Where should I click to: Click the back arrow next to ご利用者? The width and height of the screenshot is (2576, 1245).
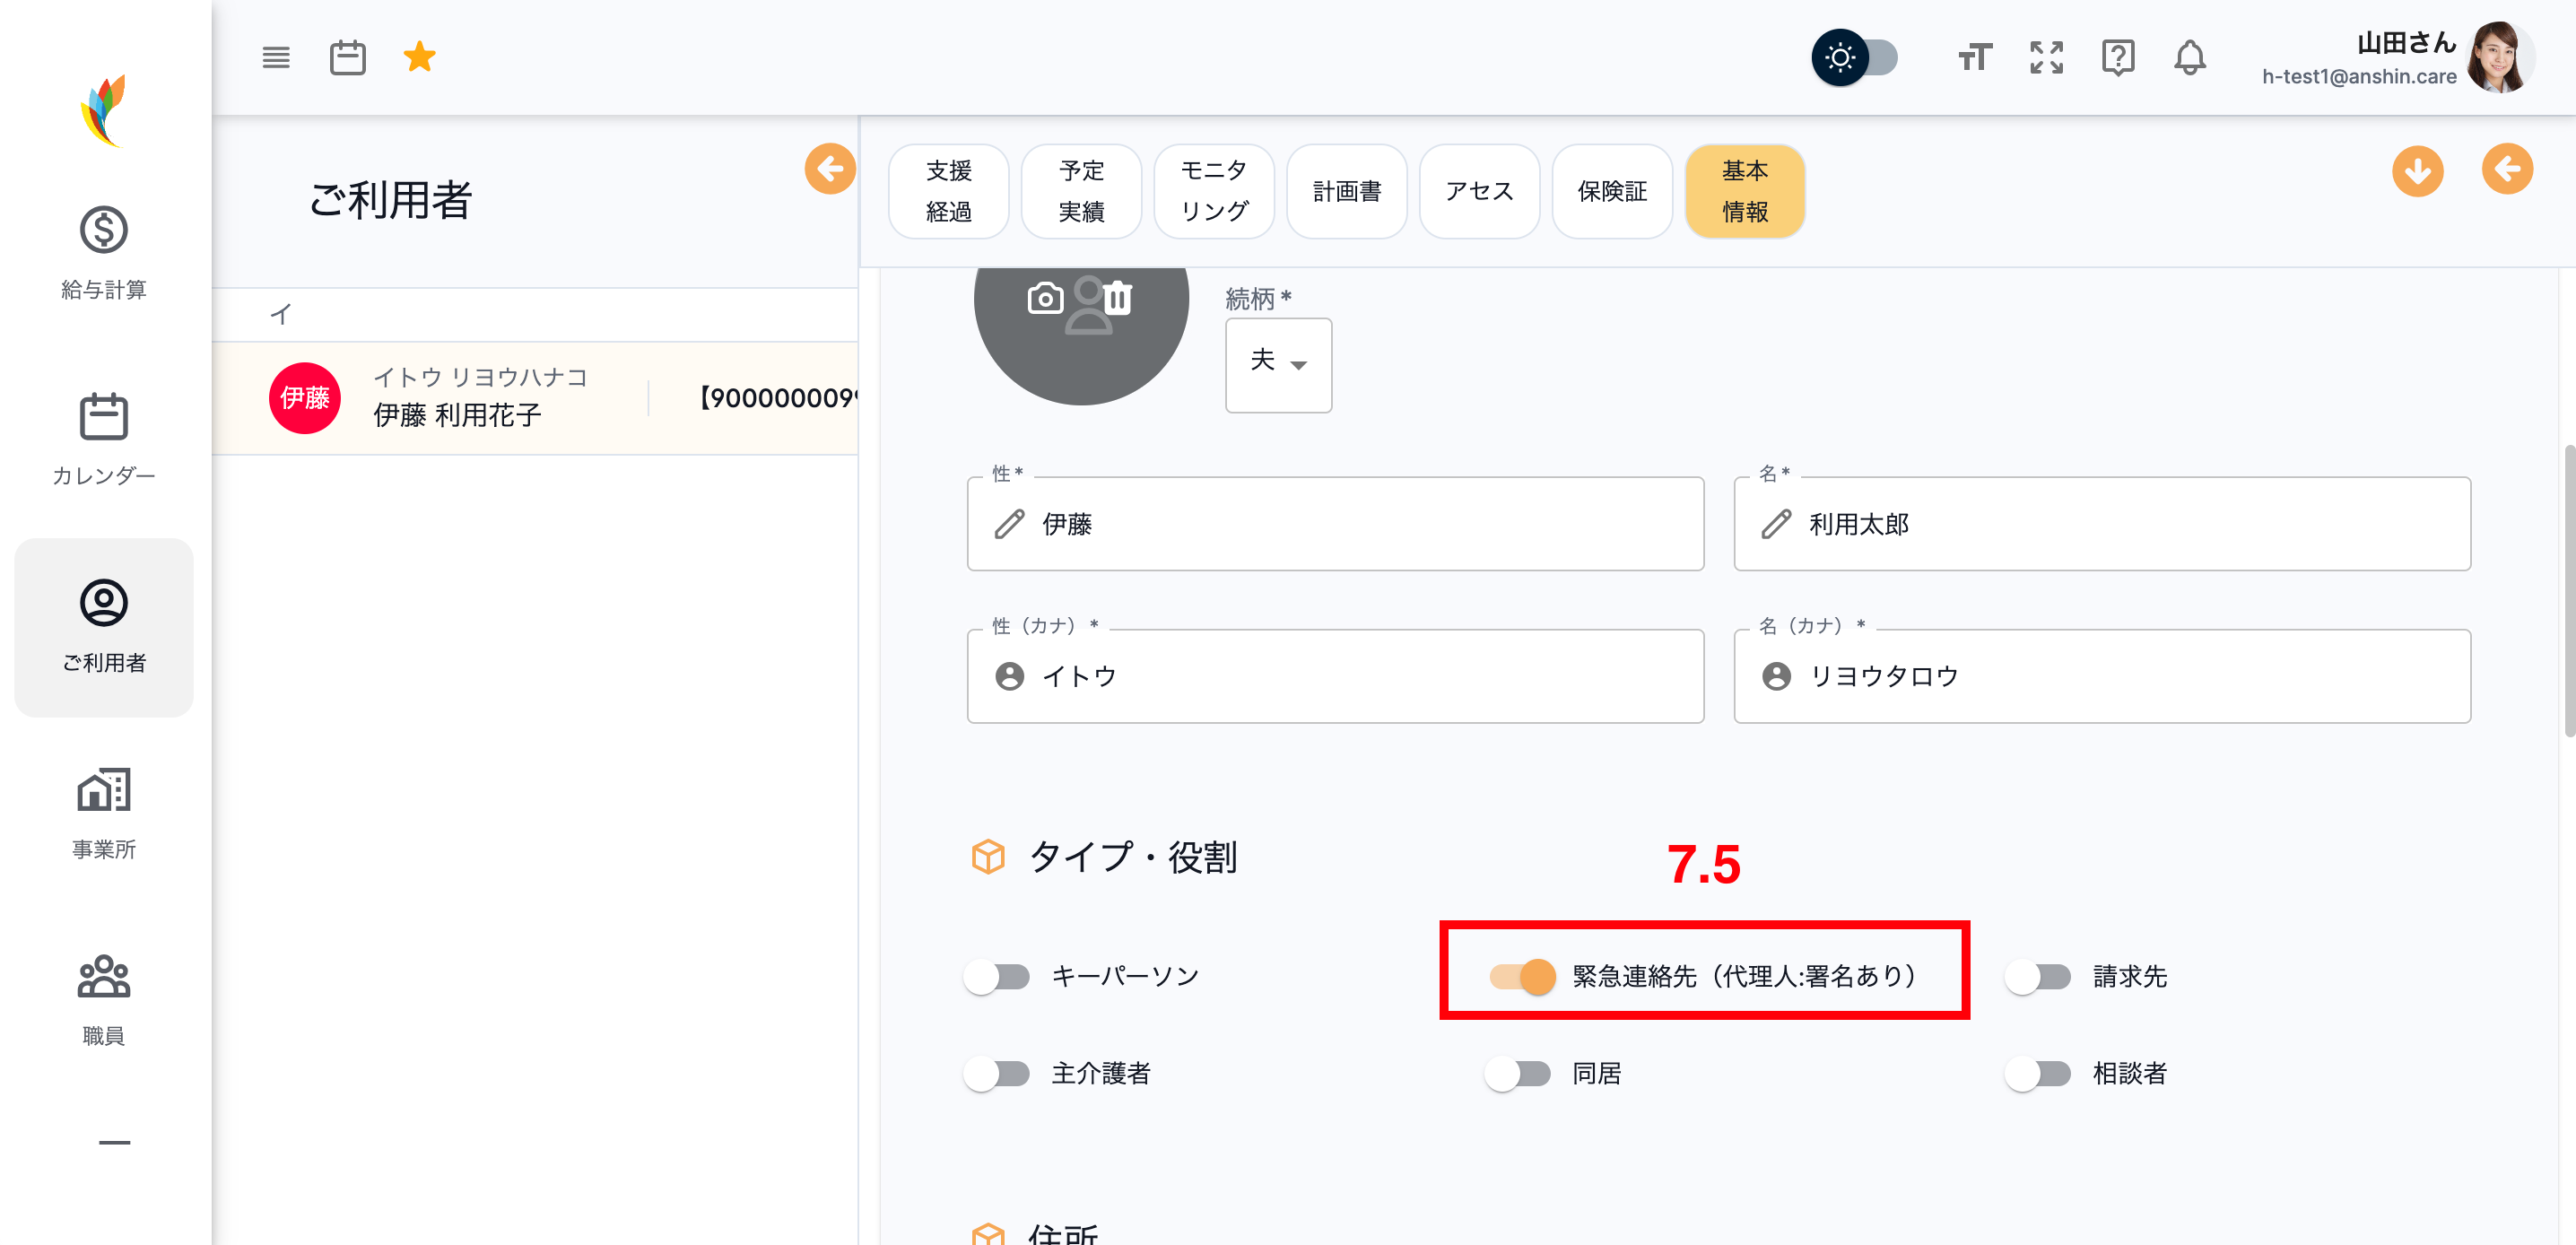829,170
